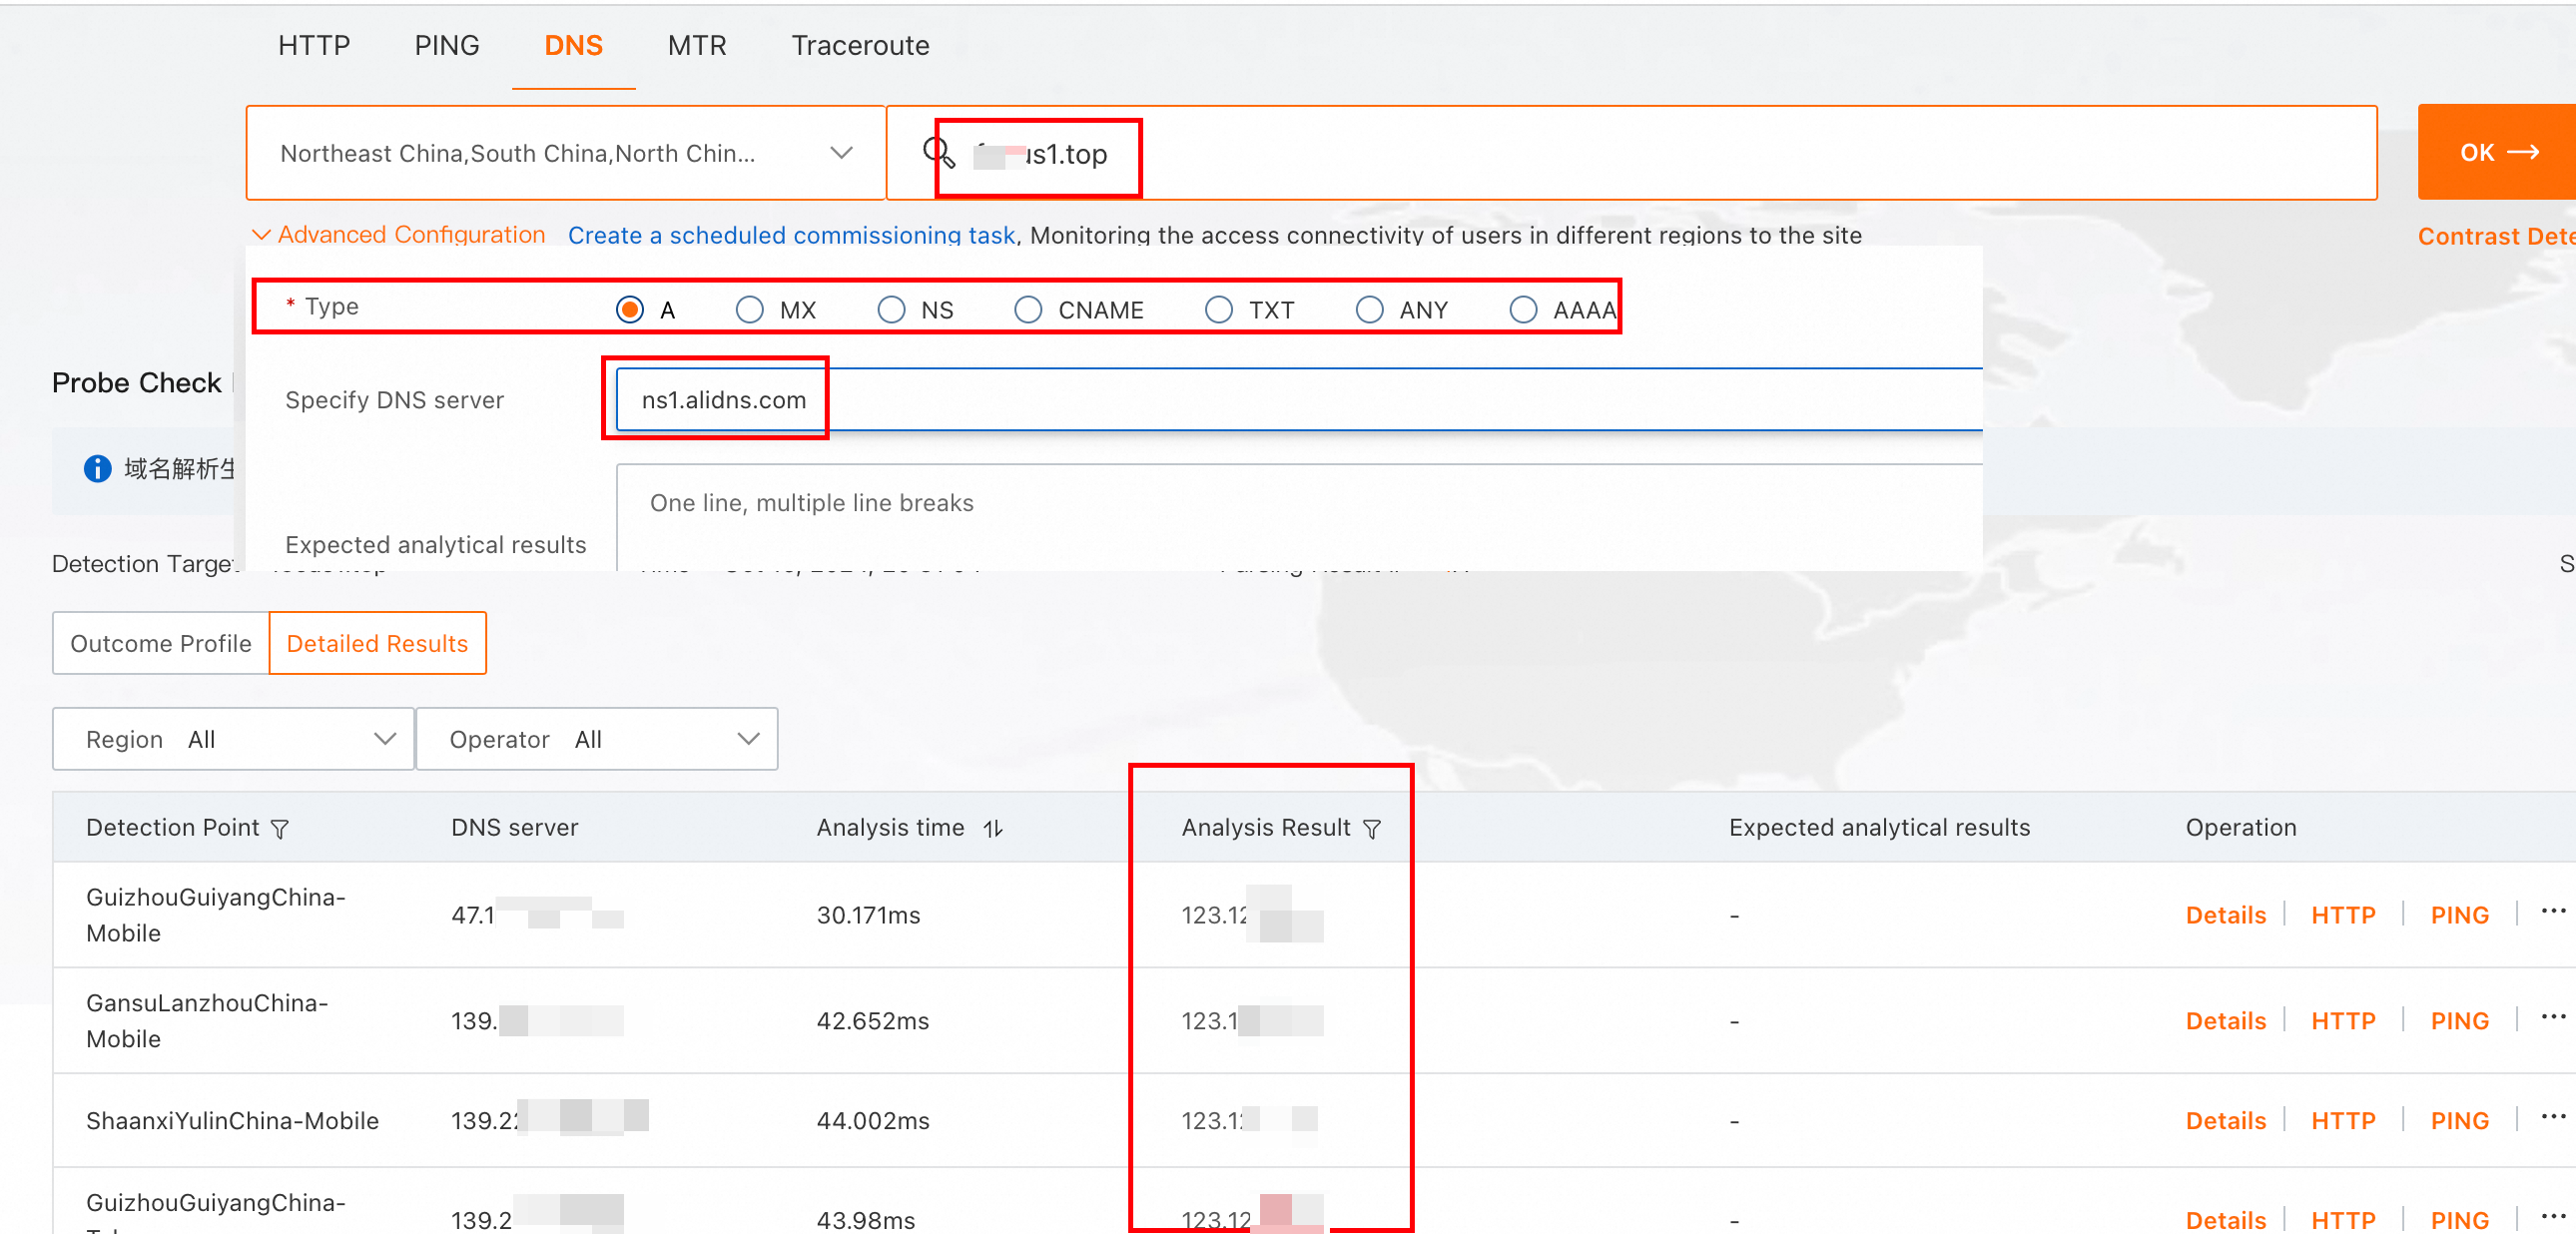The image size is (2576, 1234).
Task: Click the blue info icon in notice bar
Action: [97, 468]
